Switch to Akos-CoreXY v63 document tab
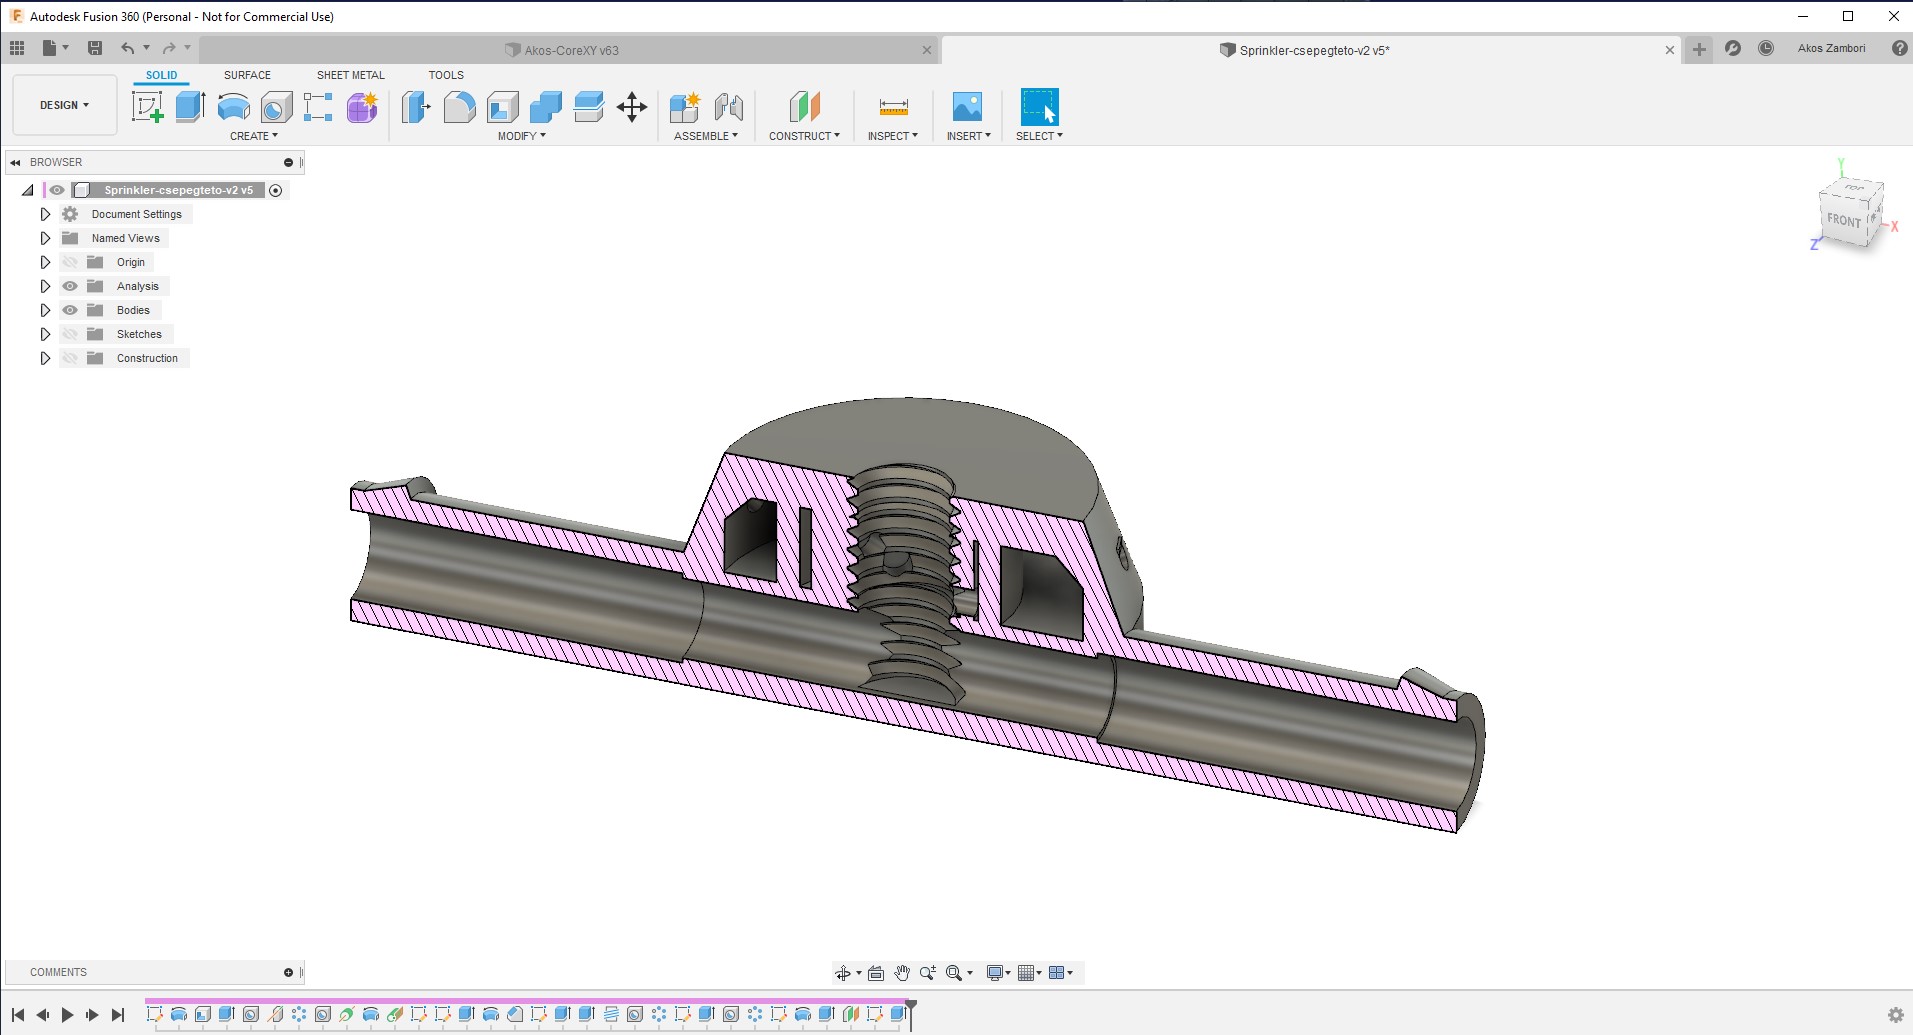Screen dimensions: 1913x1035 (568, 50)
